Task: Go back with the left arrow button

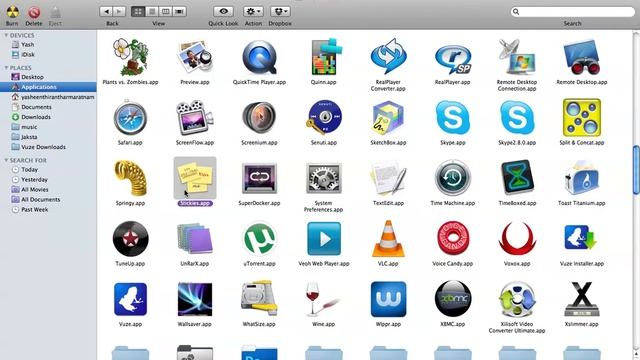Action: [106, 11]
